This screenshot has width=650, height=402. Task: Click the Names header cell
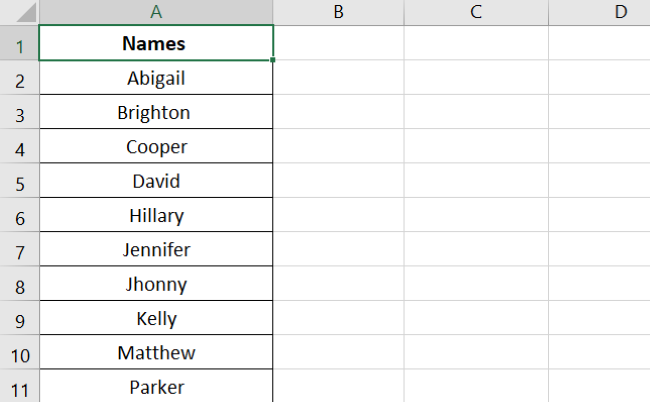pos(155,44)
